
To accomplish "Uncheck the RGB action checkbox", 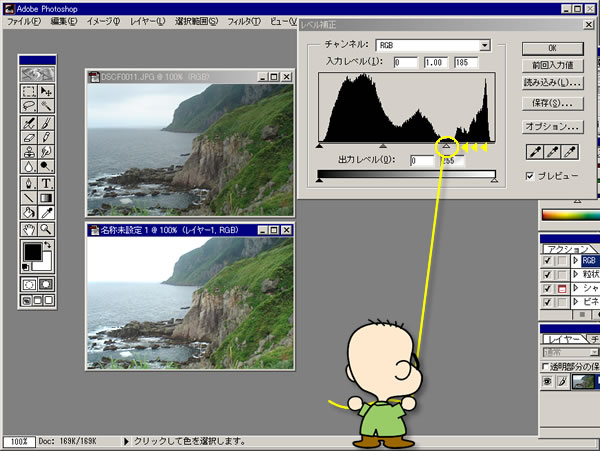I will pos(546,261).
